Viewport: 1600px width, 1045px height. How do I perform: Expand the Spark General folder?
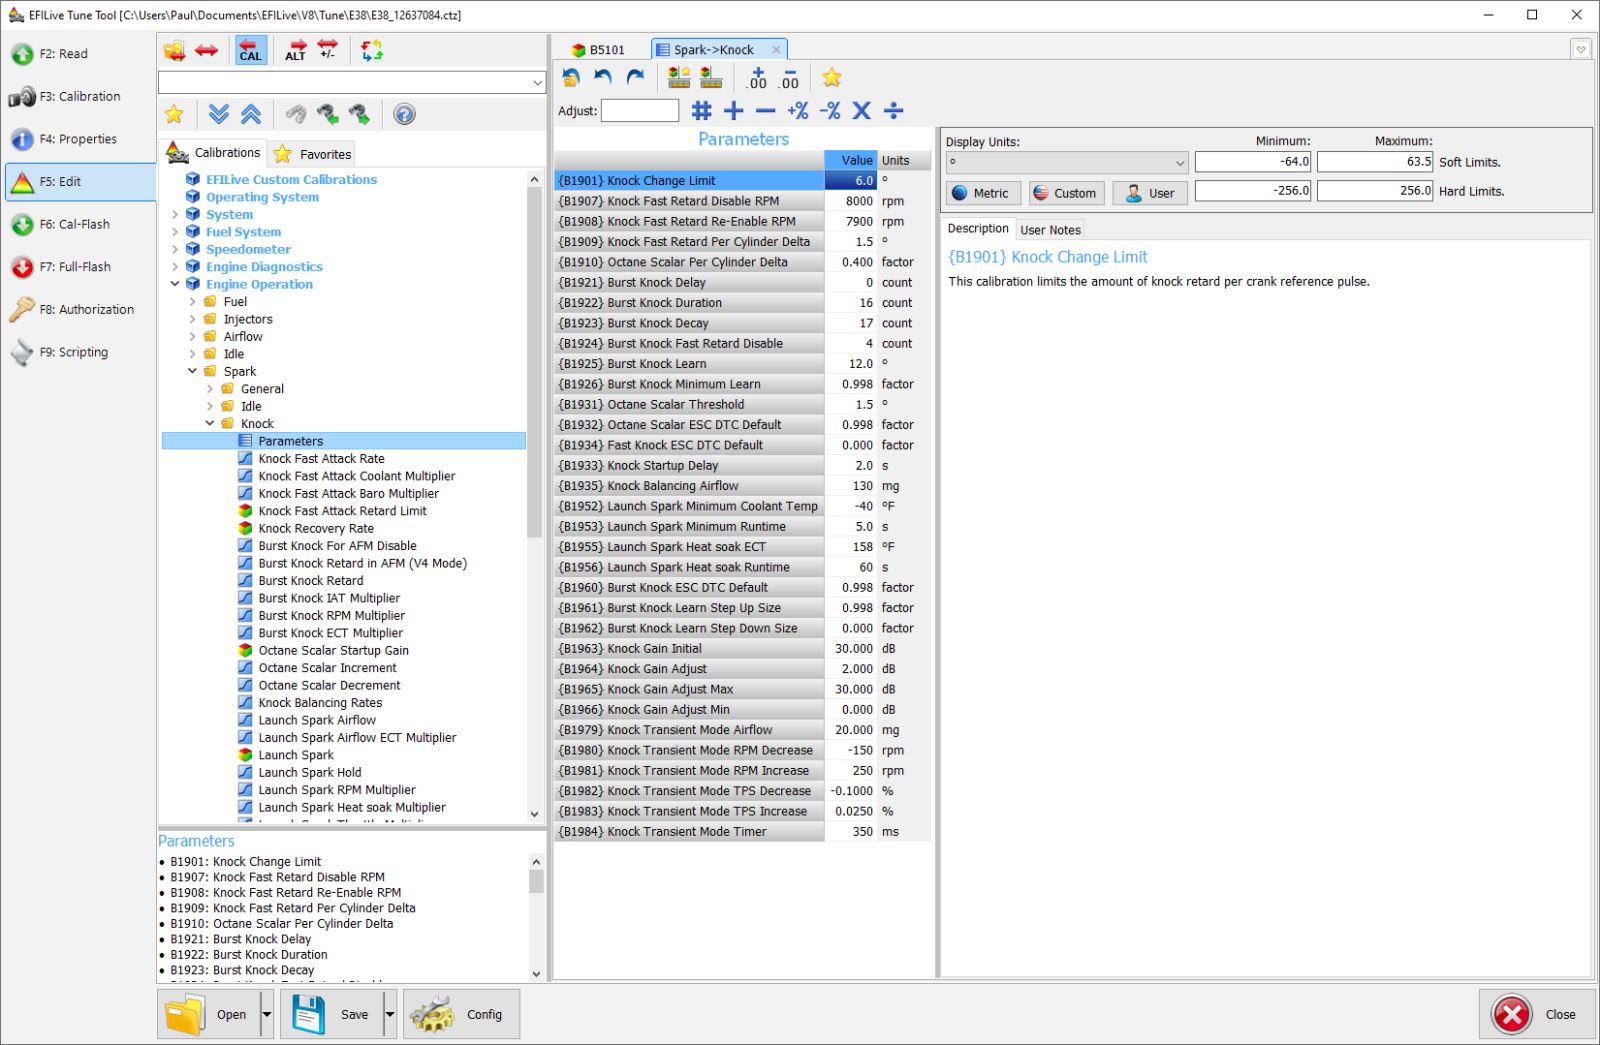point(210,389)
